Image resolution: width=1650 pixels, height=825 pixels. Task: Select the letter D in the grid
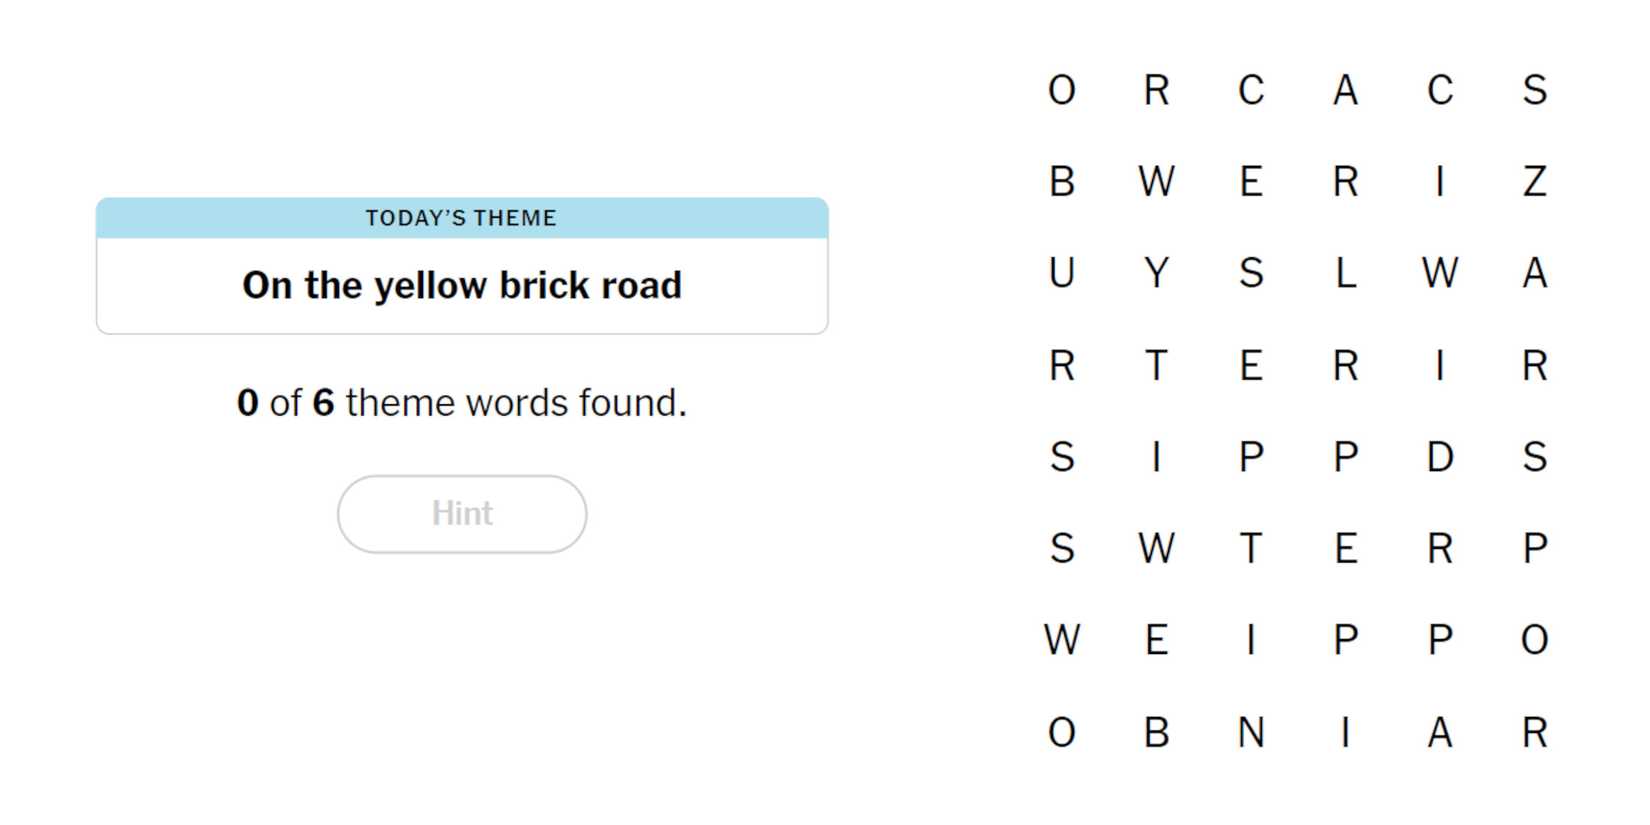click(1439, 457)
